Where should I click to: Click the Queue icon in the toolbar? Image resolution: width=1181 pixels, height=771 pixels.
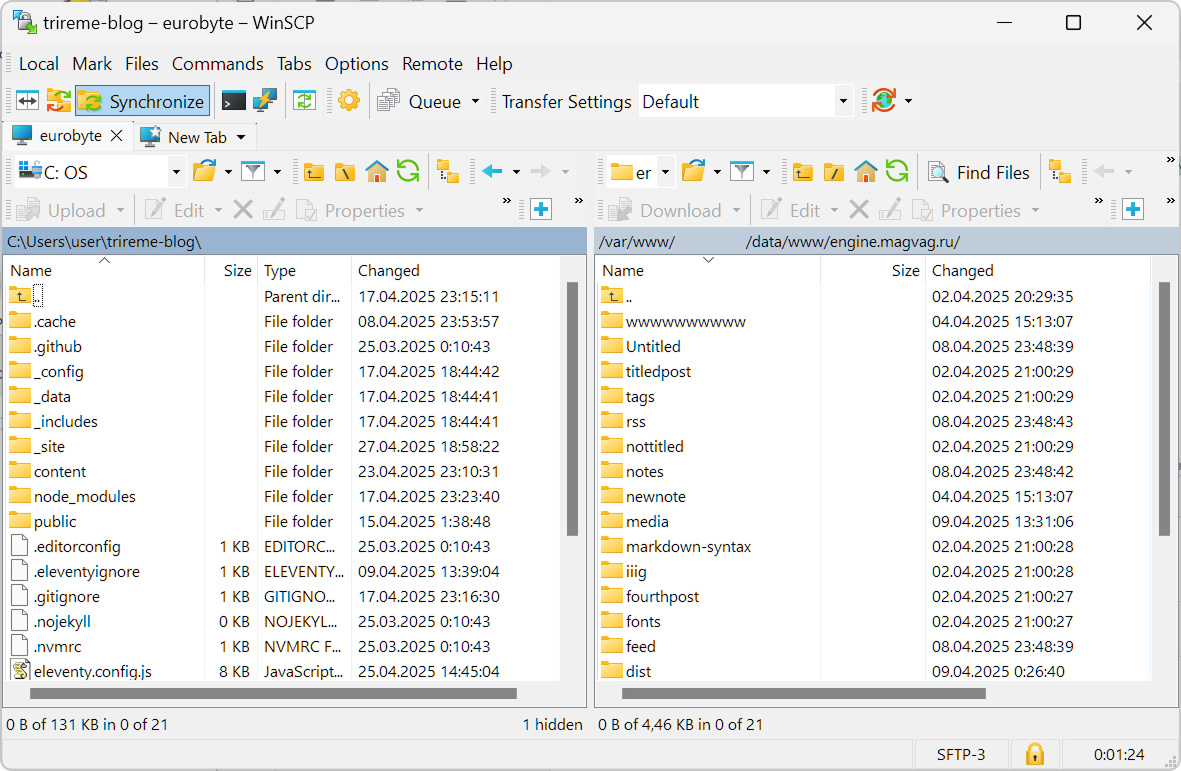(x=389, y=101)
